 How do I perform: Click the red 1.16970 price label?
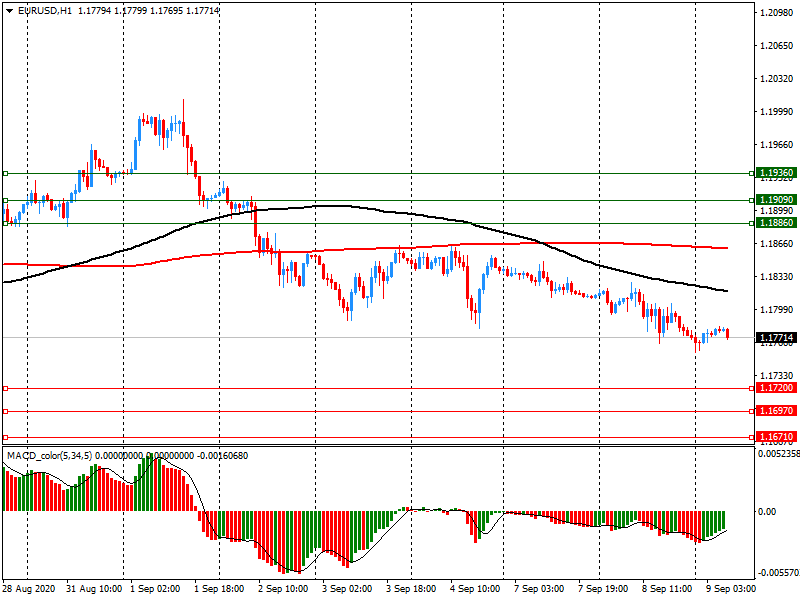pyautogui.click(x=776, y=411)
